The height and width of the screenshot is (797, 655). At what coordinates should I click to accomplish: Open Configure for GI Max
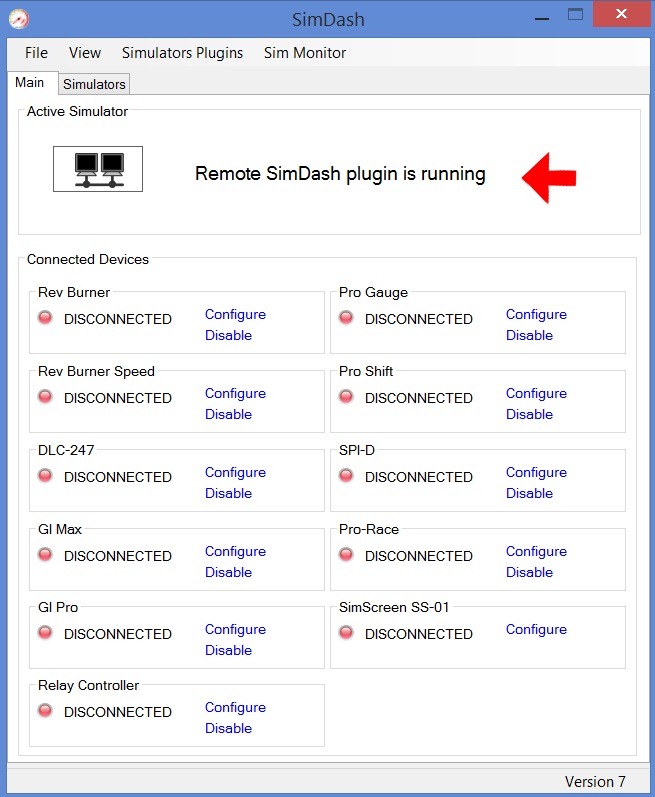pos(235,551)
